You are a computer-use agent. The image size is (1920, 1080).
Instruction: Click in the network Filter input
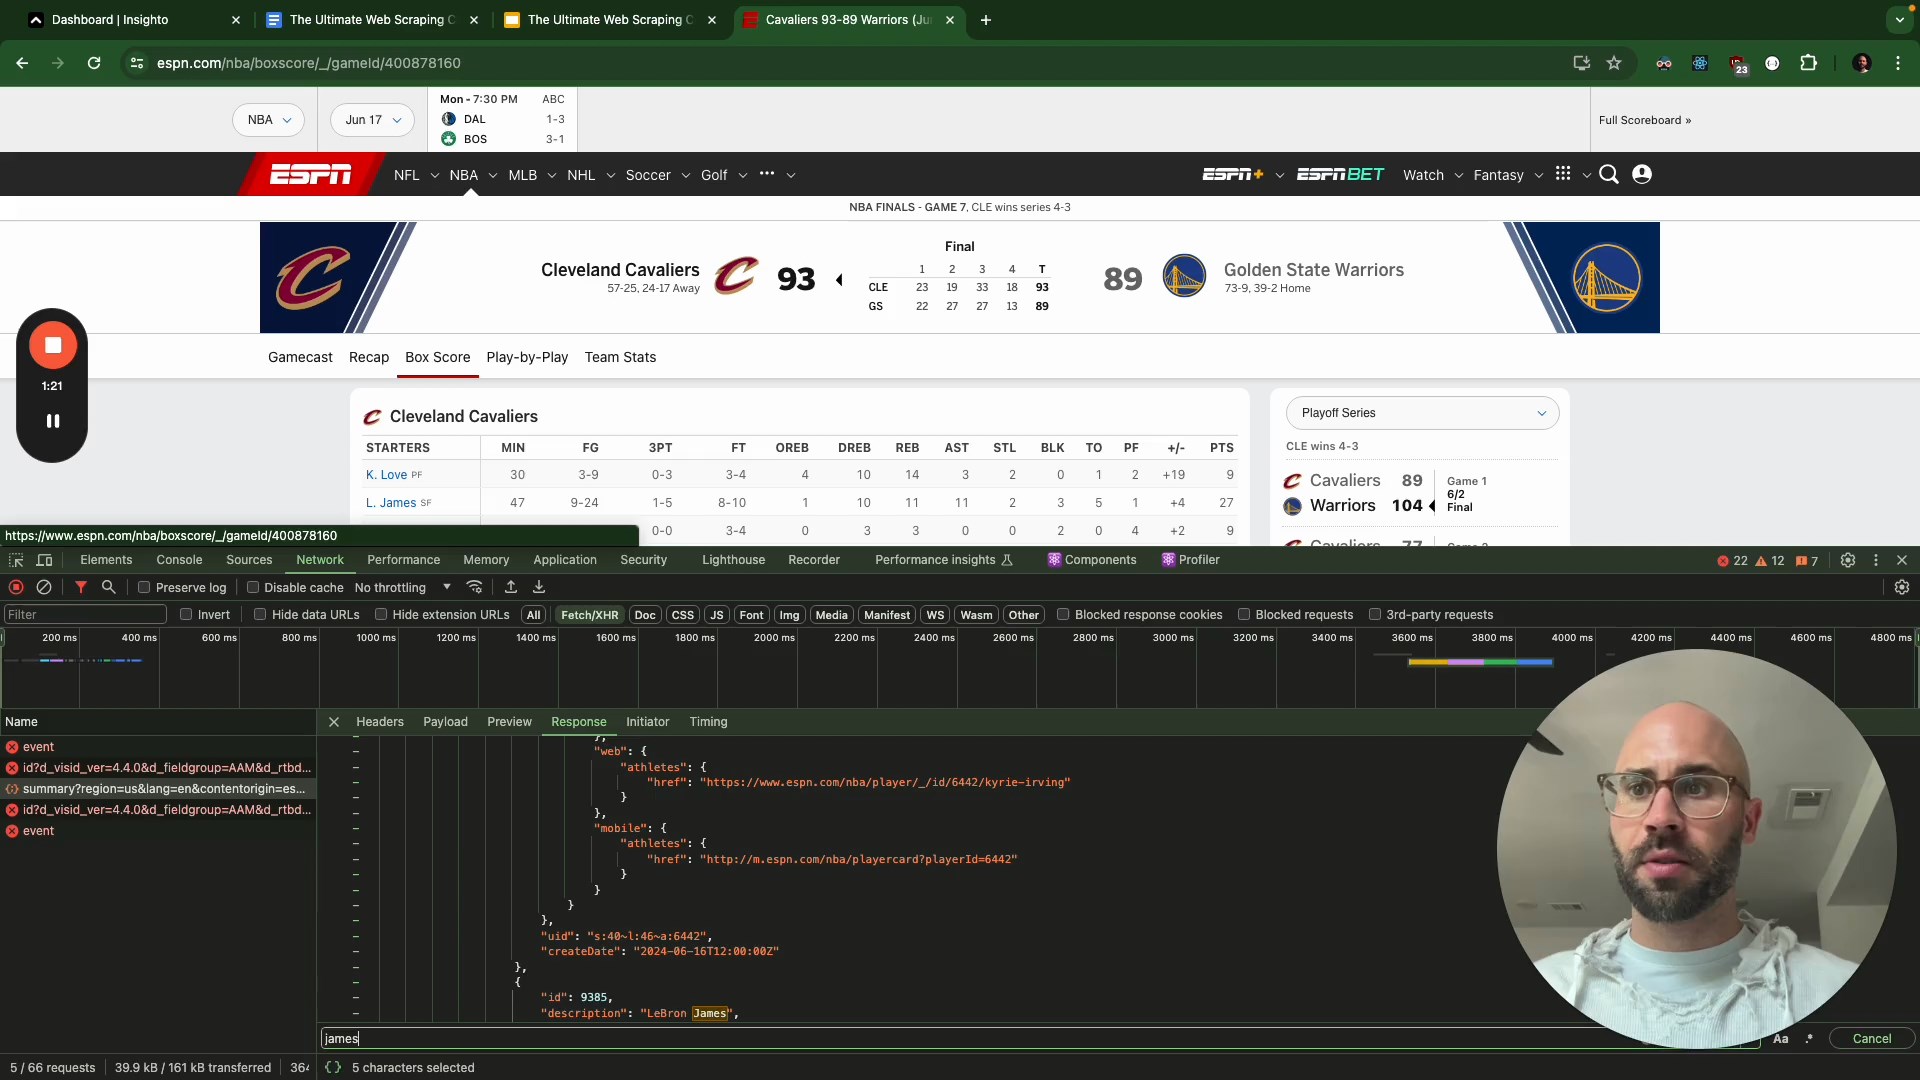(x=85, y=615)
